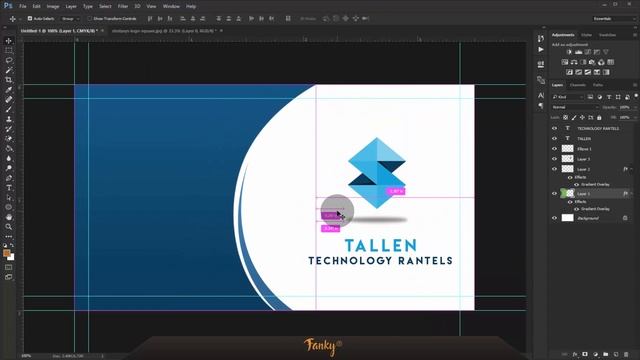Filter layers by type layers icon
The height and width of the screenshot is (360, 640).
click(x=609, y=97)
